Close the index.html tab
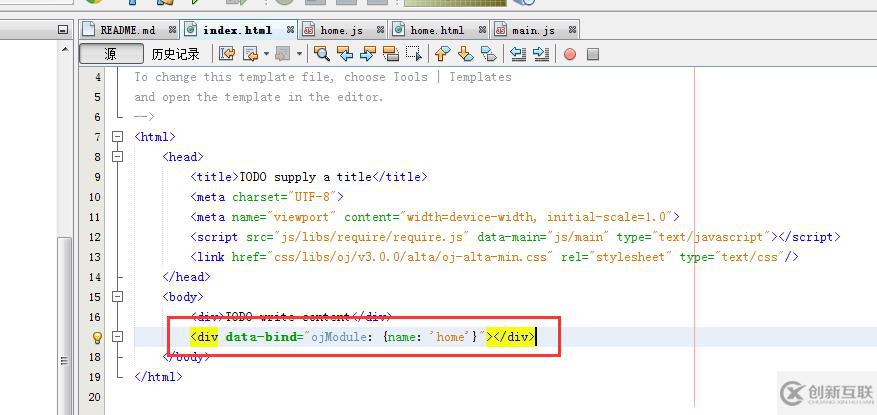877x415 pixels. coord(290,30)
